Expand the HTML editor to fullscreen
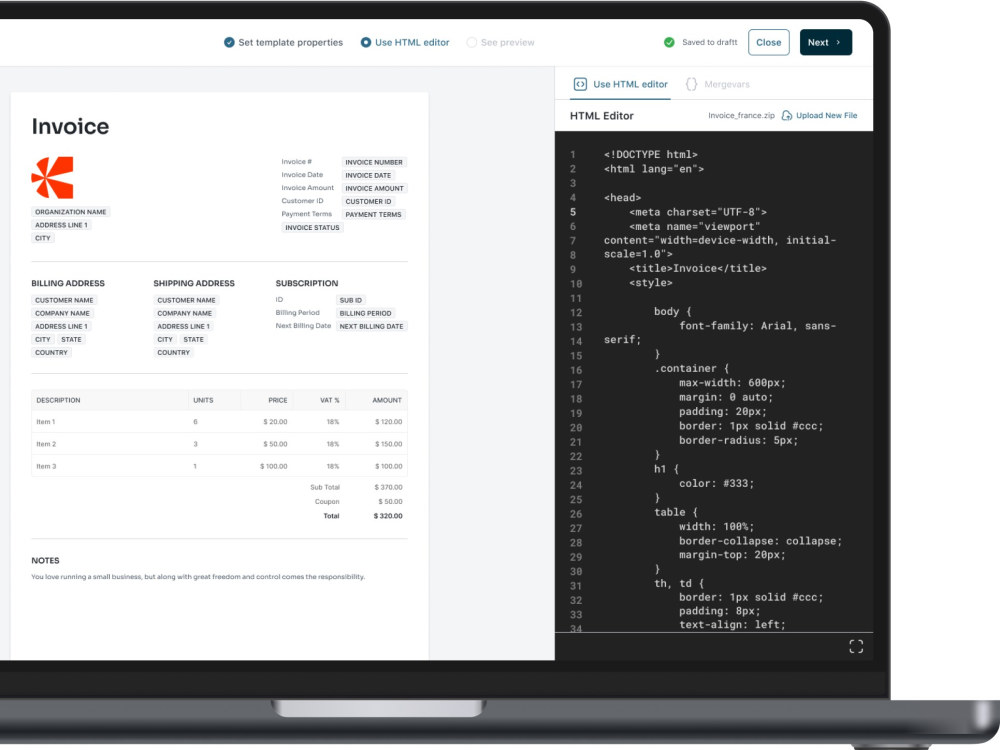 click(x=857, y=647)
